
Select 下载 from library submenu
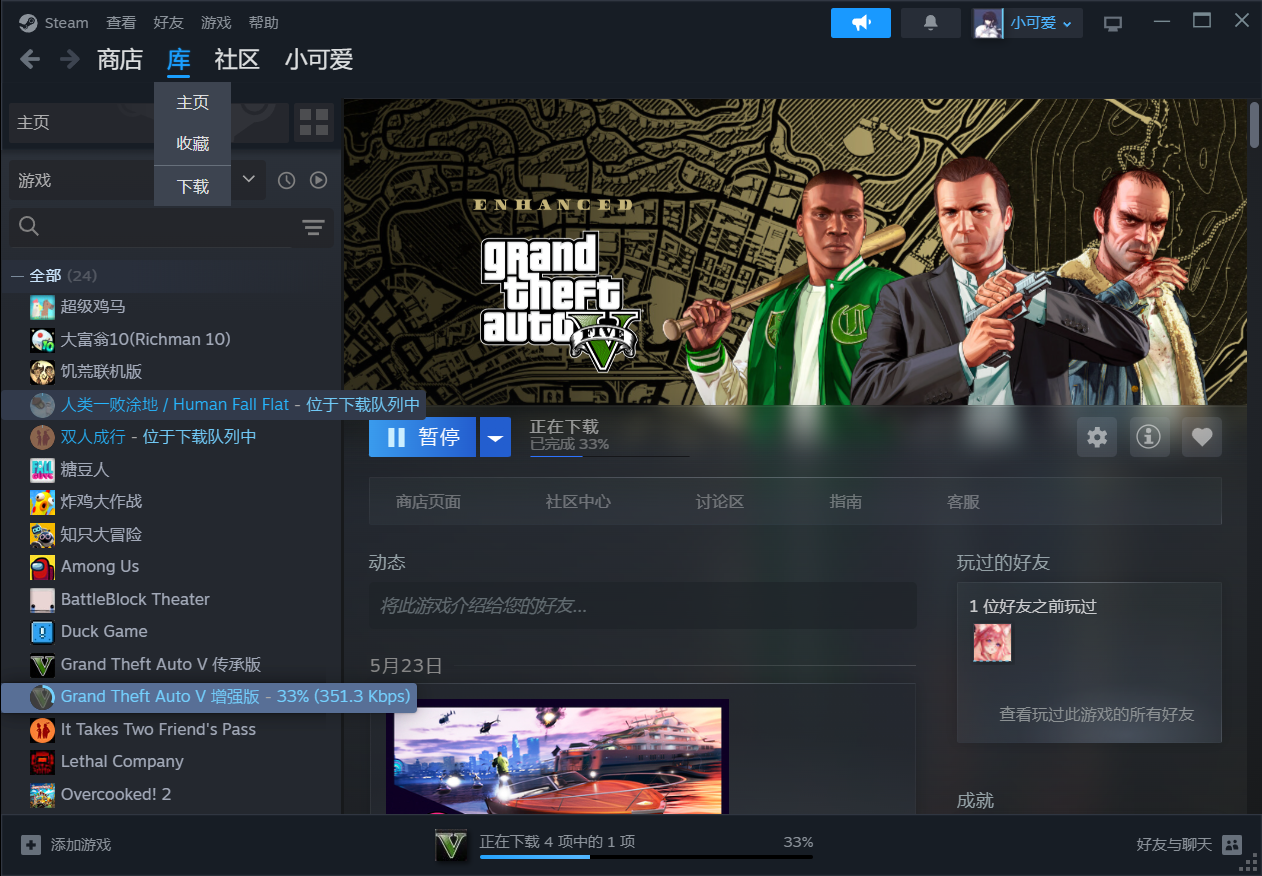[x=193, y=186]
